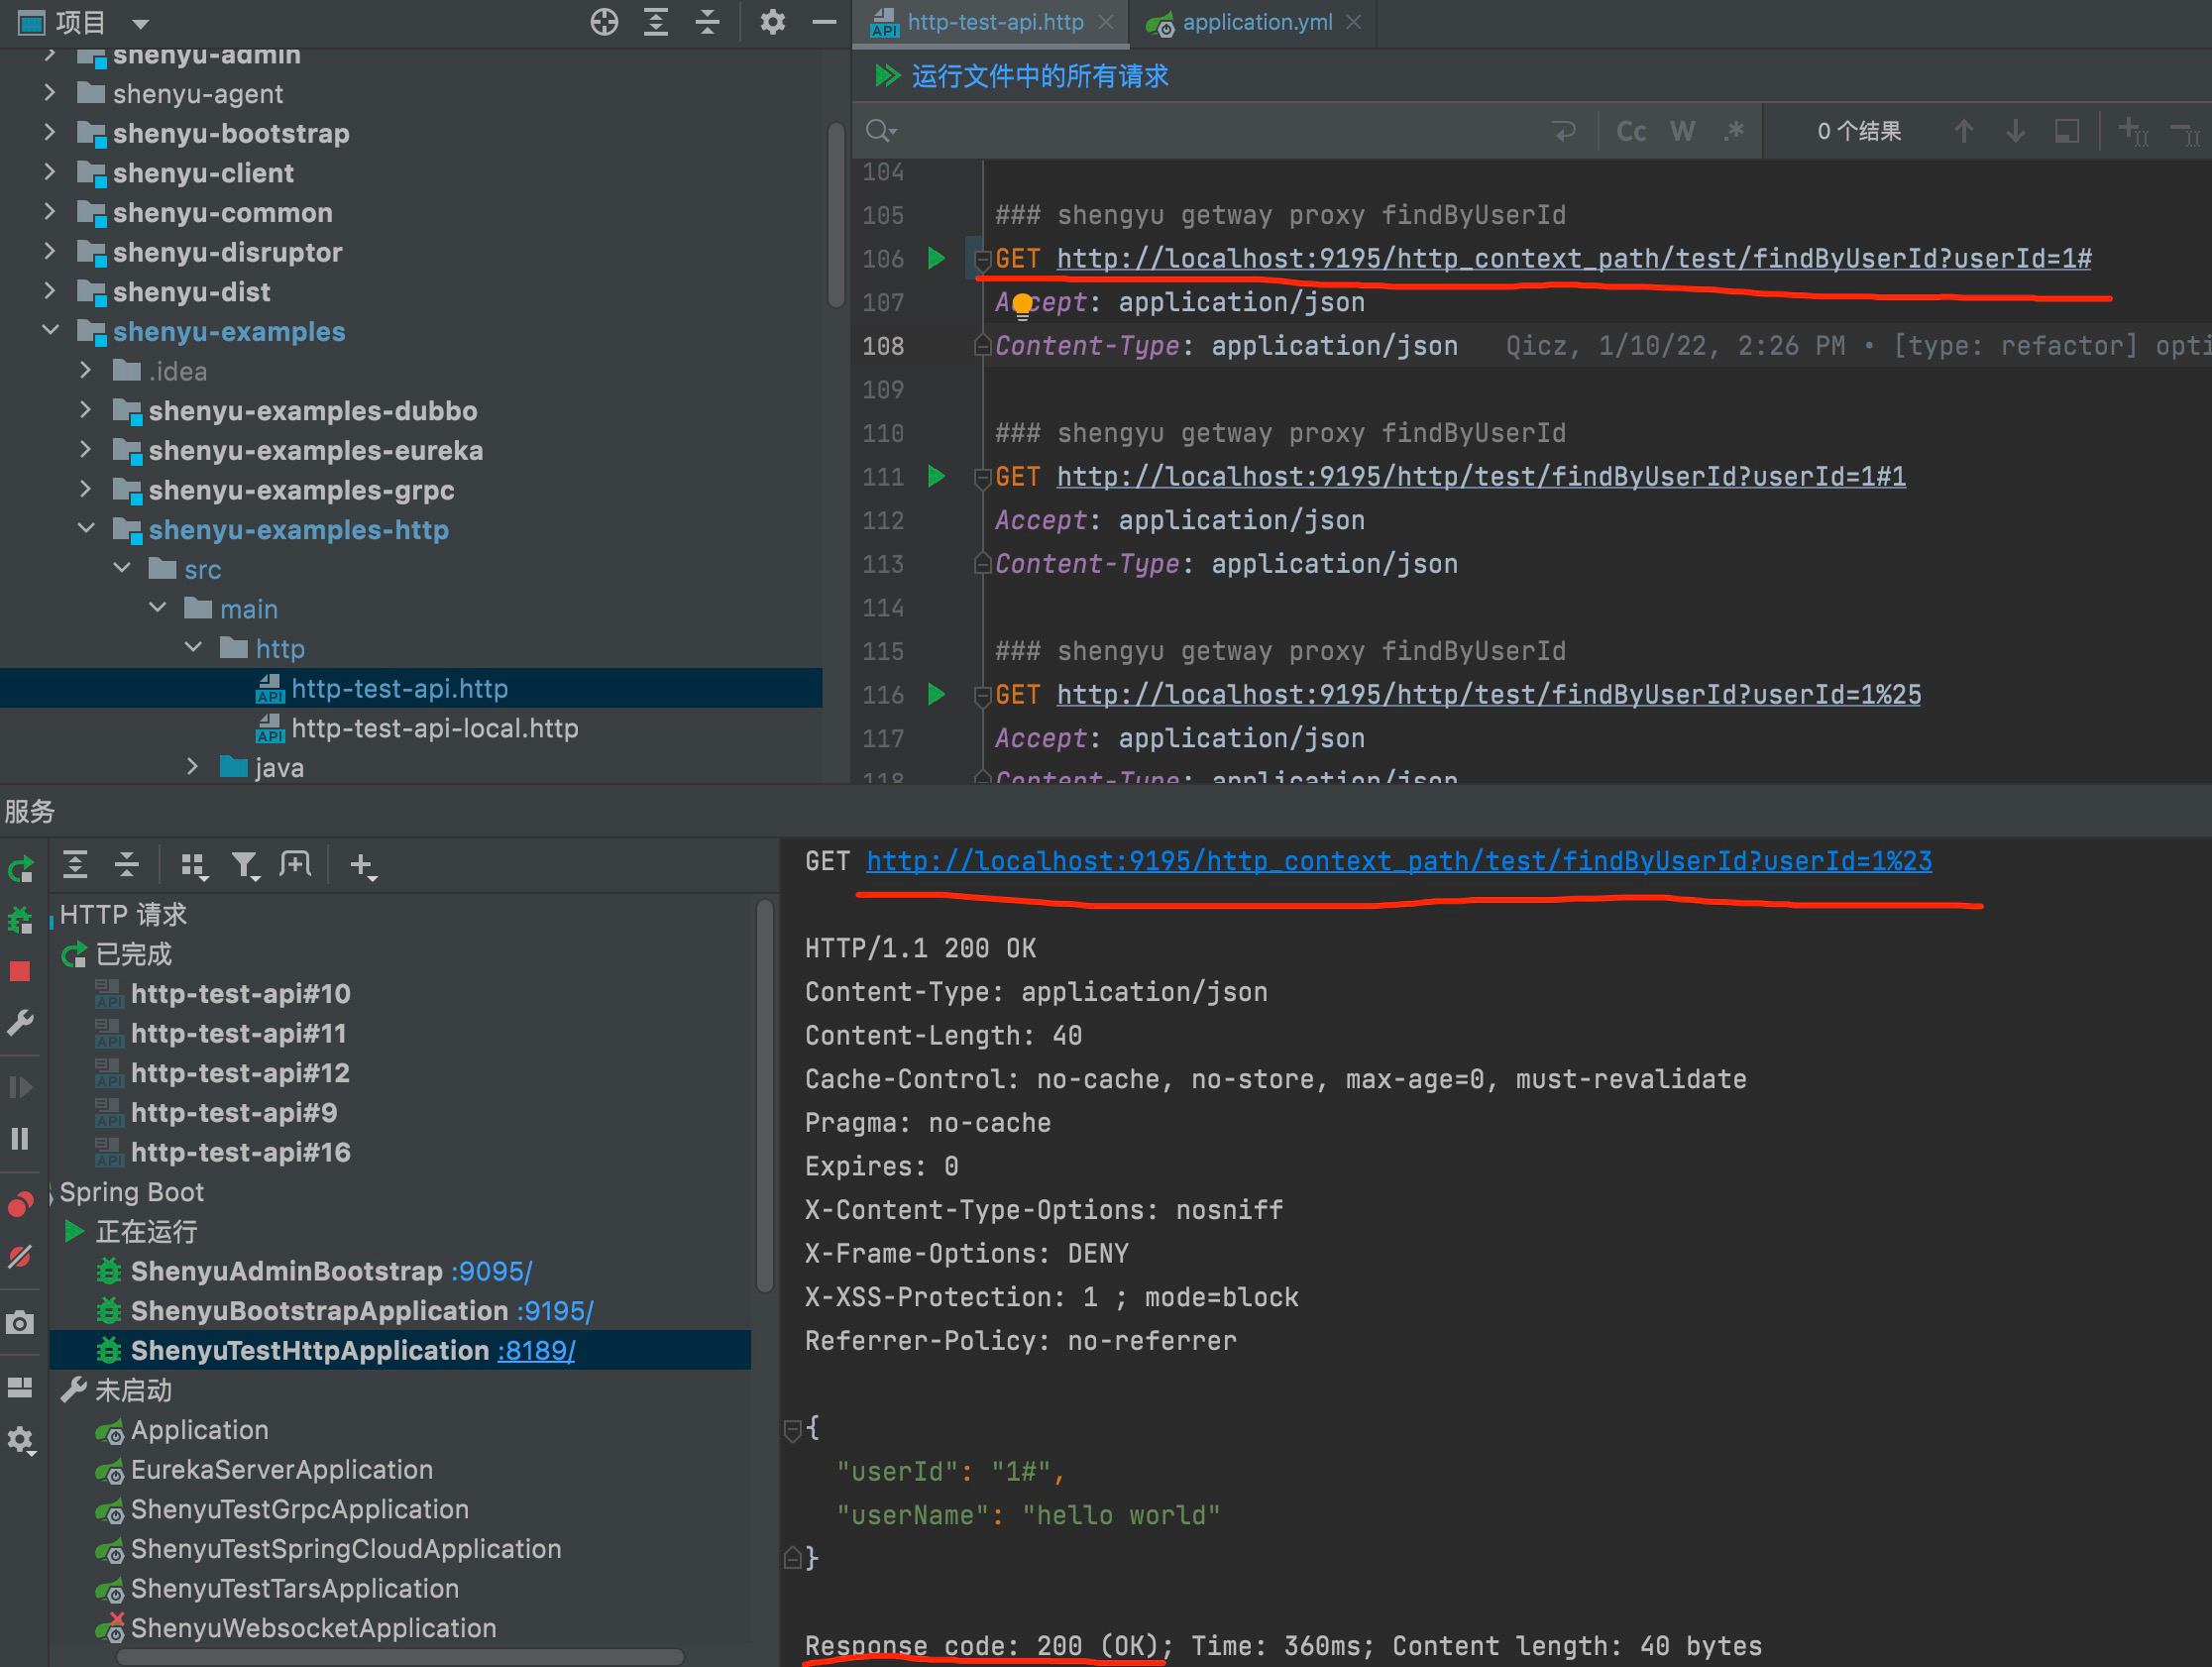Click the search input field in editor
Viewport: 2212px width, 1667px height.
tap(1200, 131)
